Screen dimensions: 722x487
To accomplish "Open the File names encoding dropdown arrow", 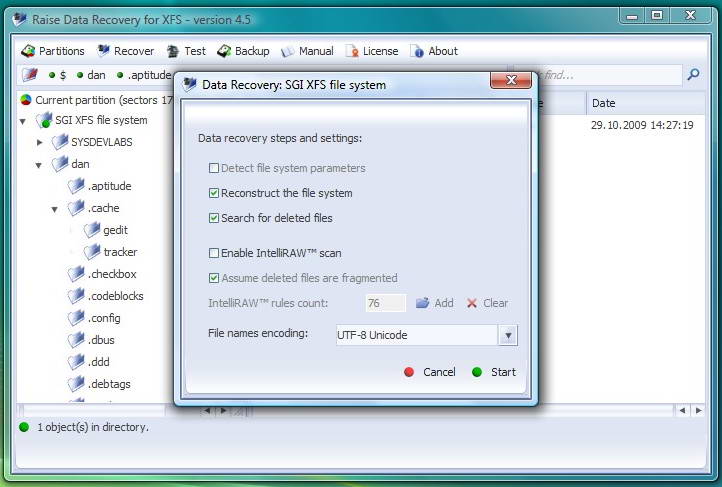I will [x=508, y=335].
